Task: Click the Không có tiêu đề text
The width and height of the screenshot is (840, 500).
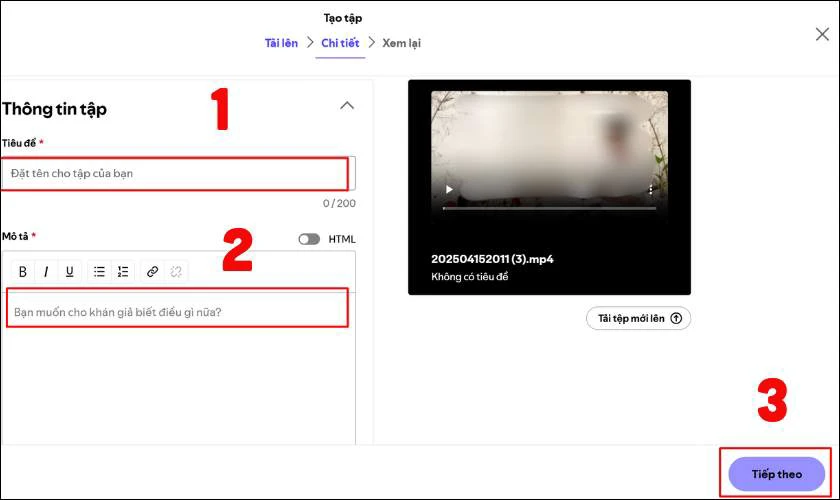Action: [x=469, y=277]
